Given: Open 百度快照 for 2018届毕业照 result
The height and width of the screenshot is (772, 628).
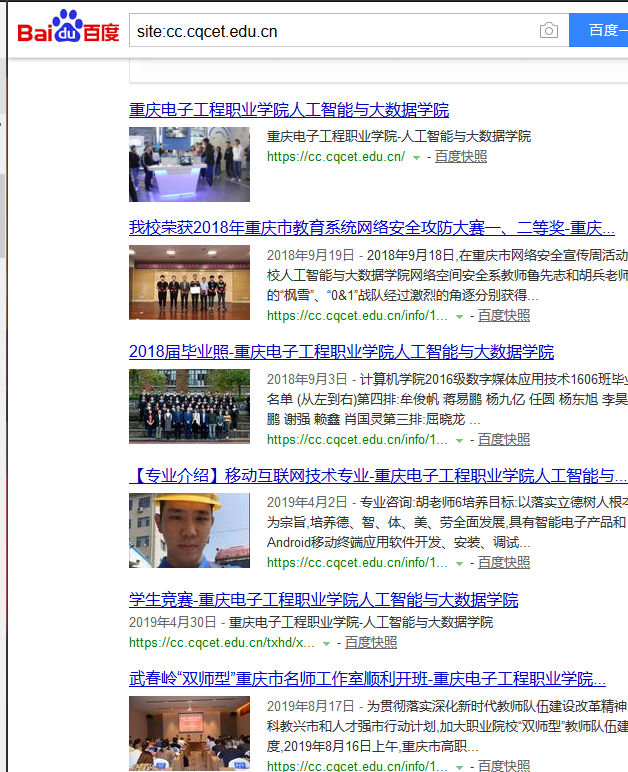Looking at the screenshot, I should [x=503, y=440].
